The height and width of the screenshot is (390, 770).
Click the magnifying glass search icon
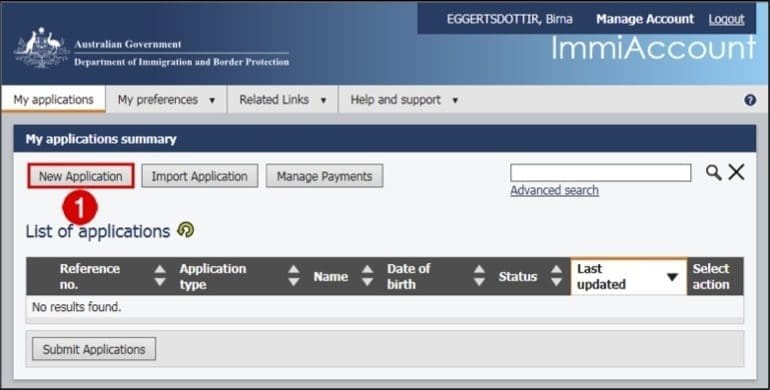coord(714,172)
